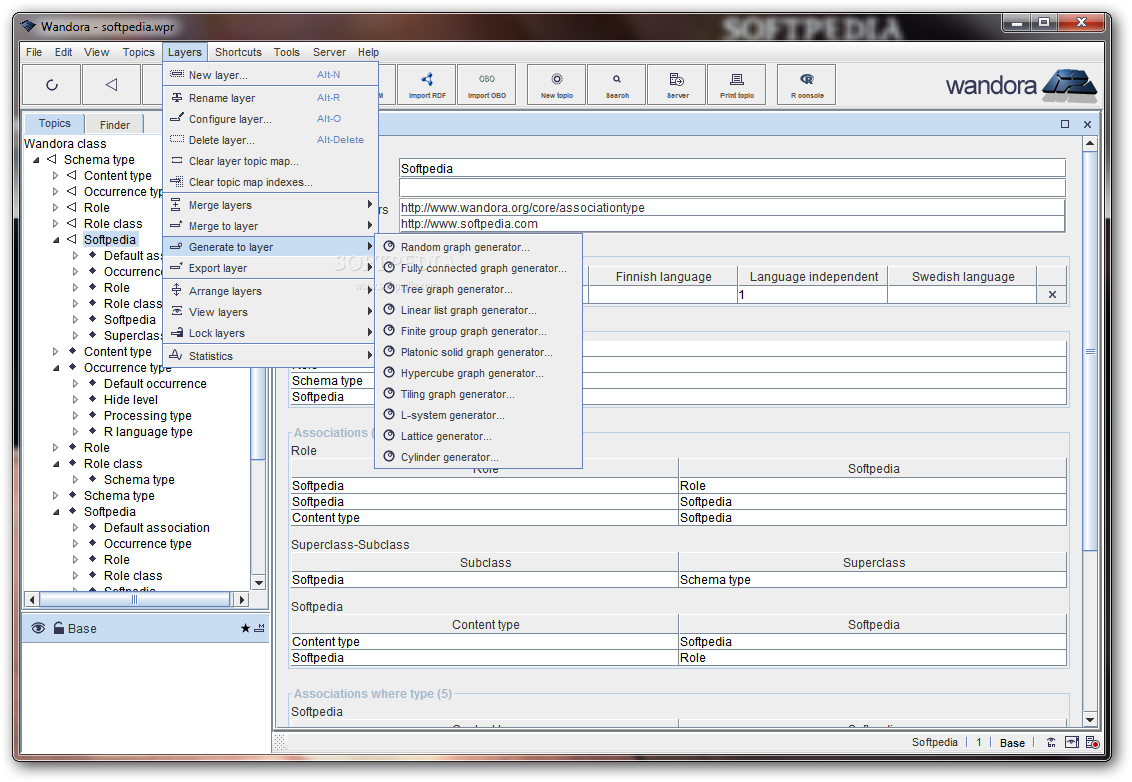Click tree scrollbar down arrow

[259, 583]
